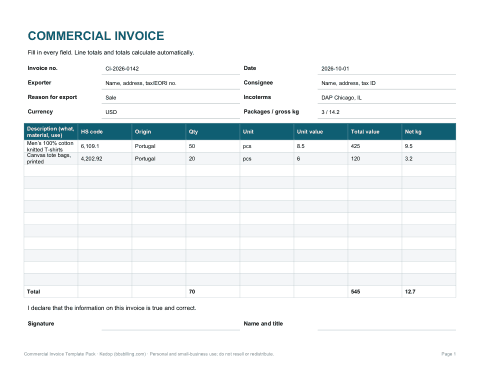Click net kg 9.5 in the T-shirts row
Viewport: 480px width, 371px height.
(x=429, y=146)
